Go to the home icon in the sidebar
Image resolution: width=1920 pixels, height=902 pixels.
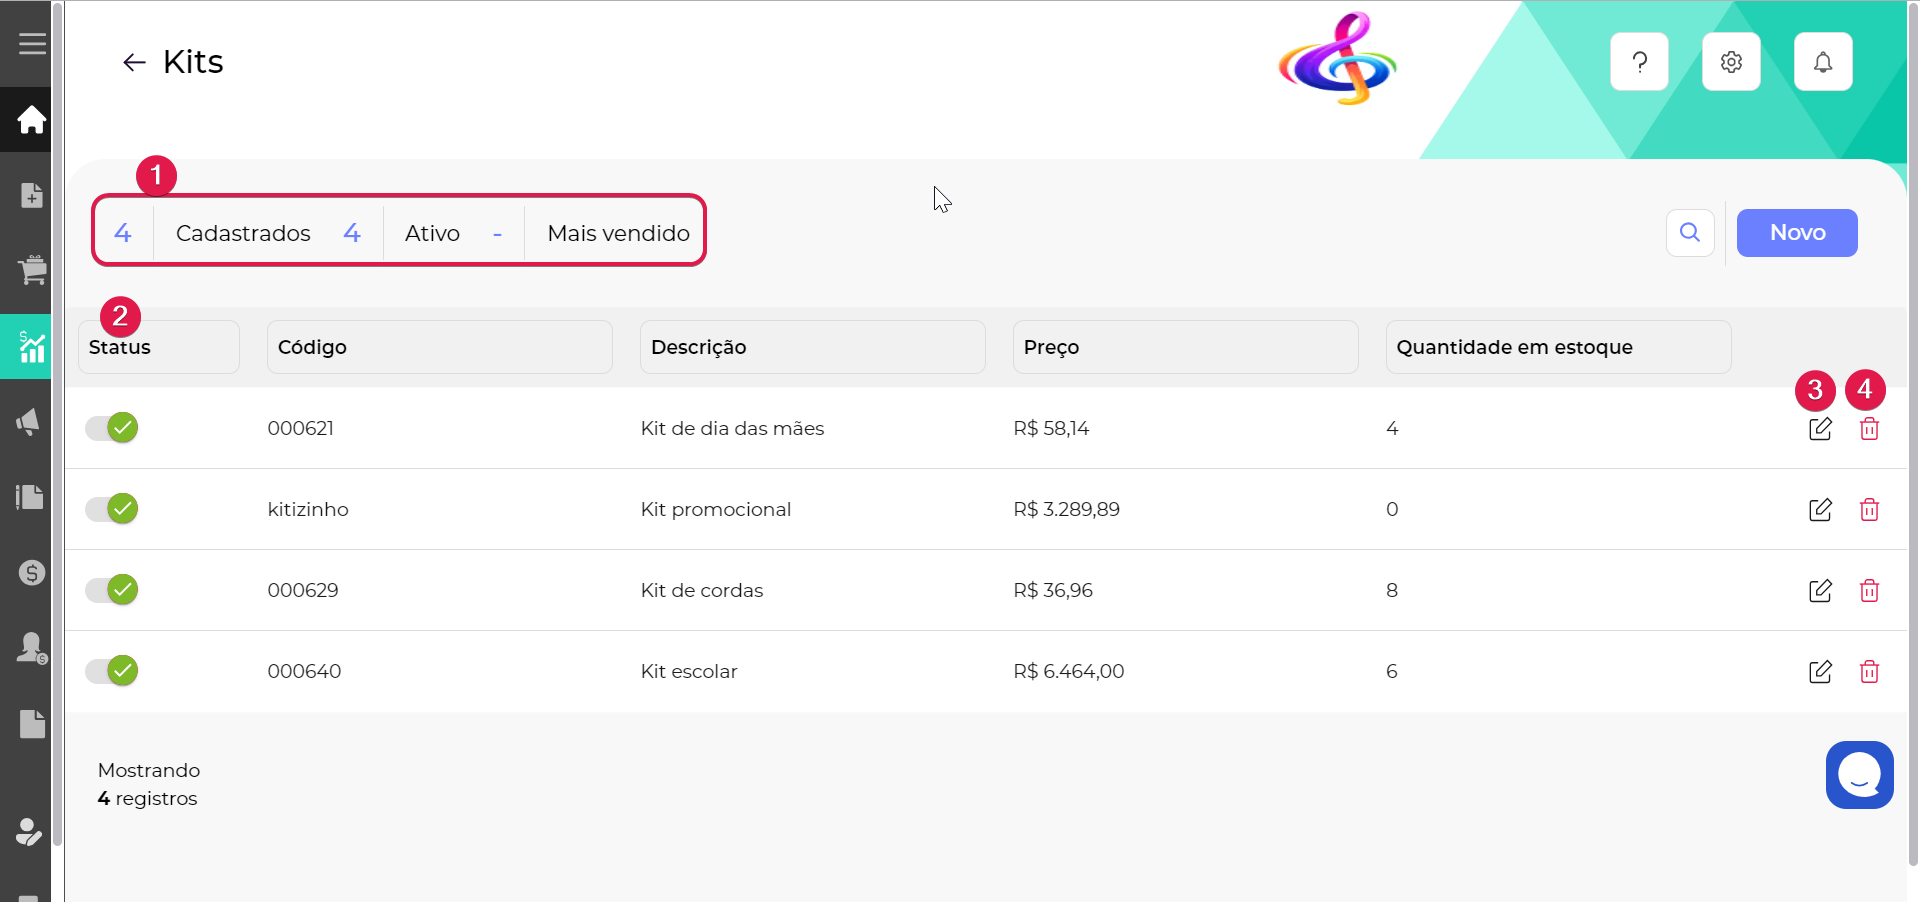pos(32,120)
